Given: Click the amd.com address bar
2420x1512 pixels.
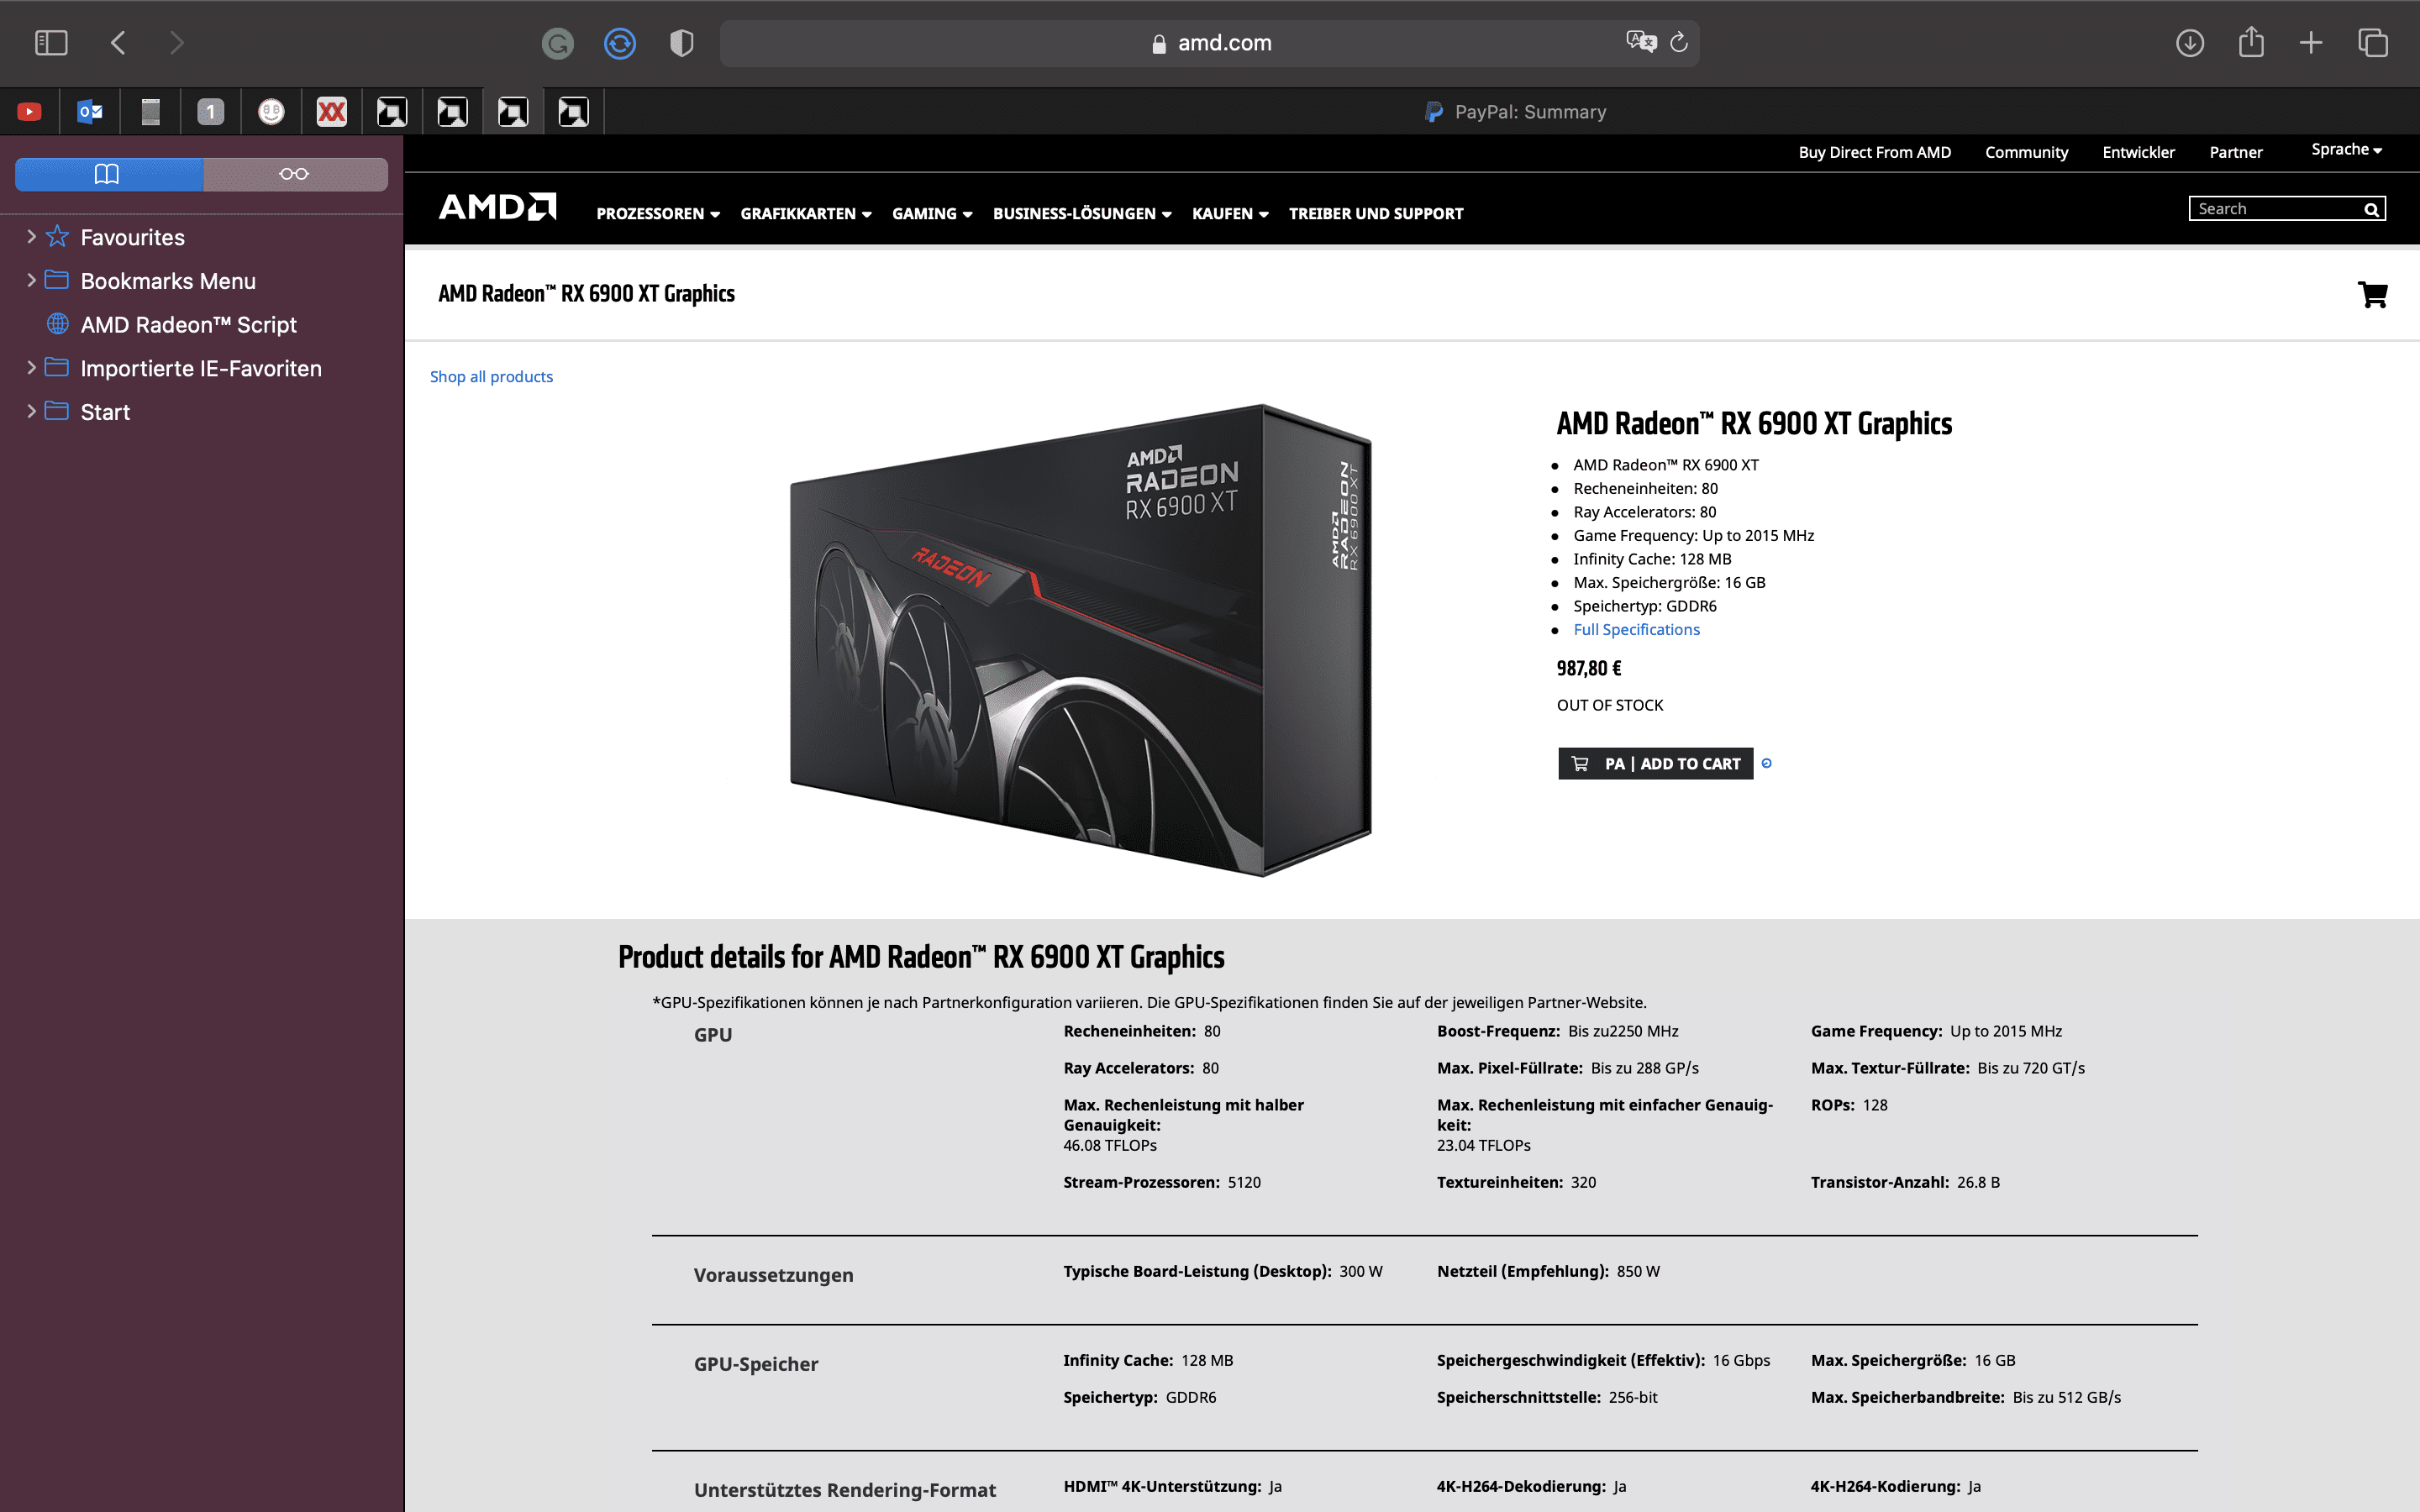Looking at the screenshot, I should [1209, 43].
